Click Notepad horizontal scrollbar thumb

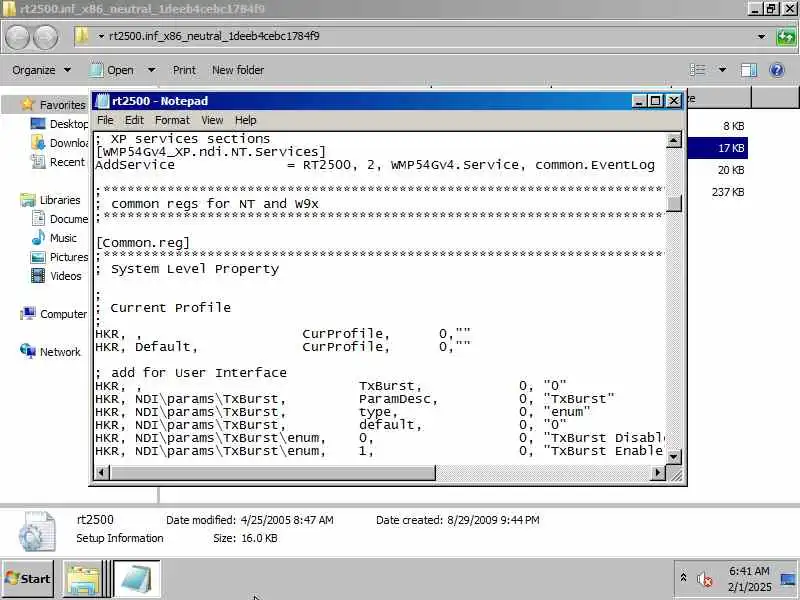273,472
